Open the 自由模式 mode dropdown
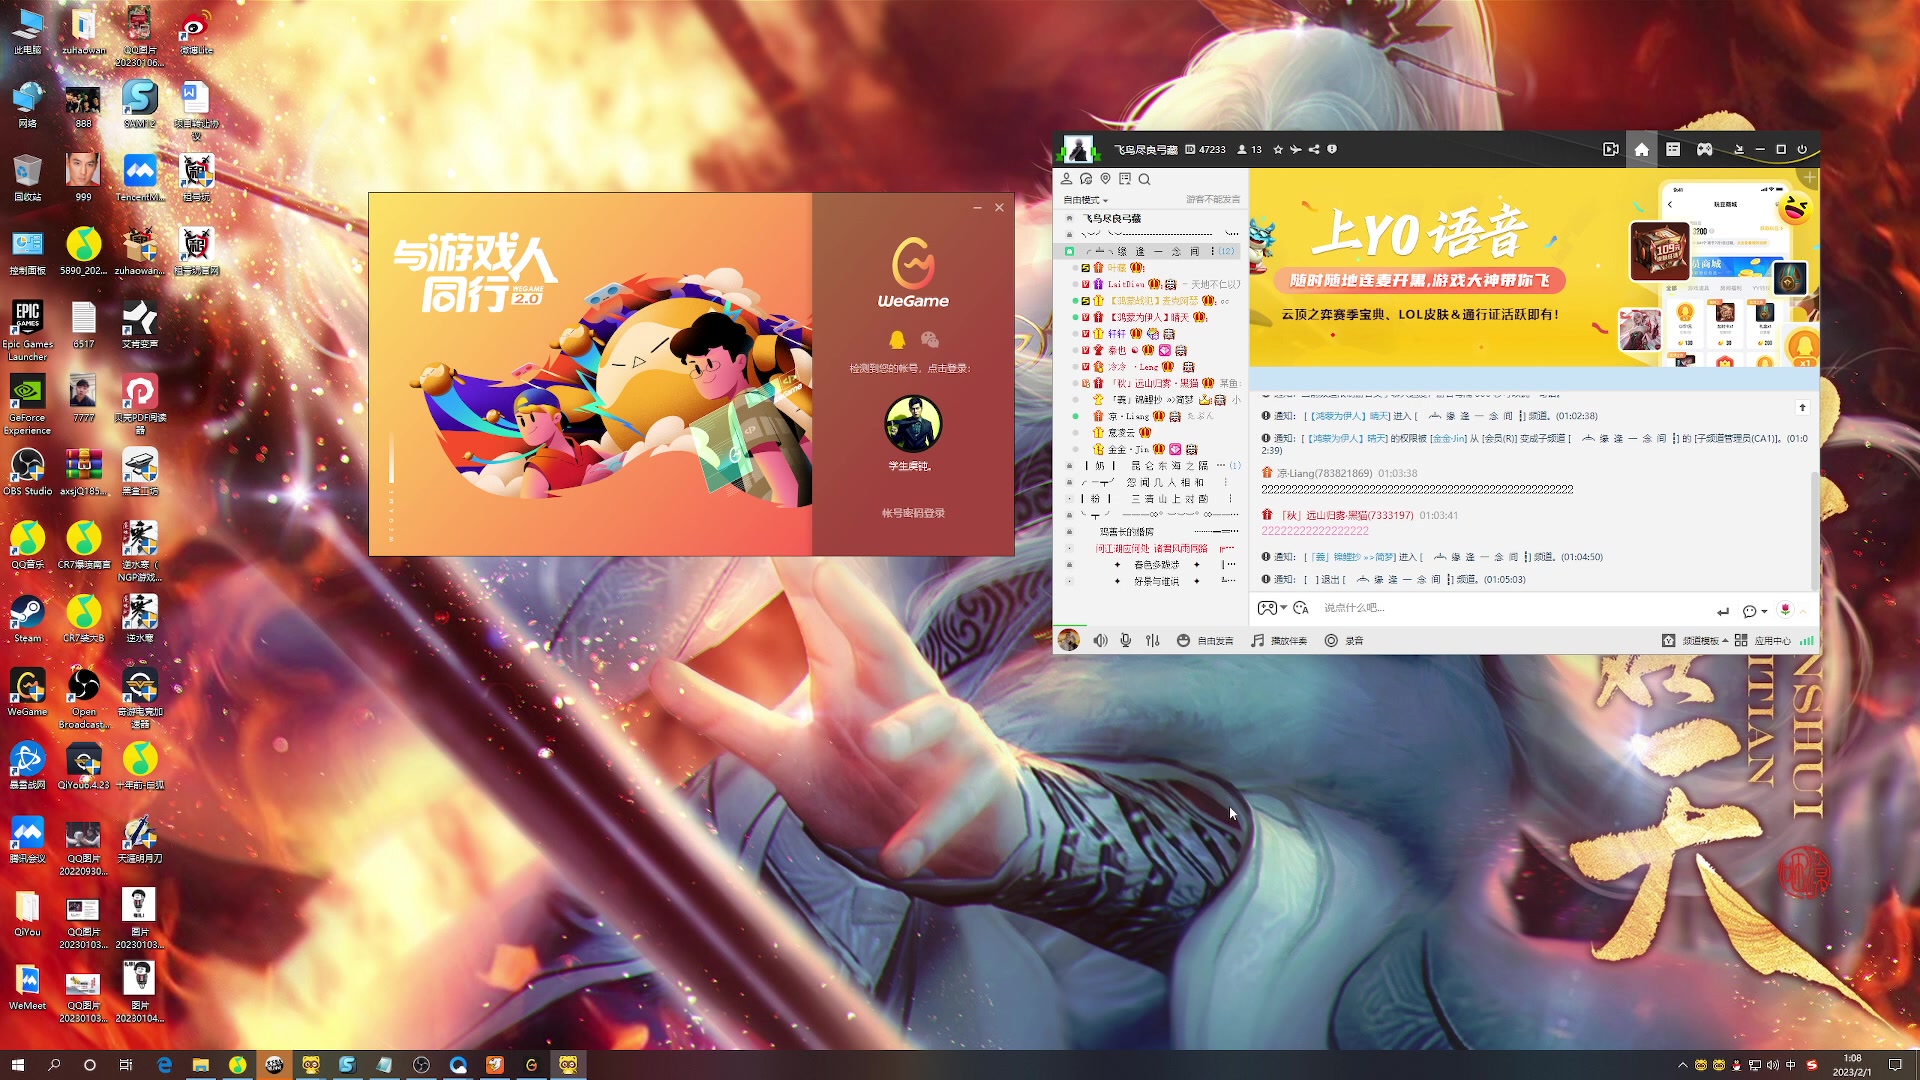The width and height of the screenshot is (1920, 1080). tap(1085, 200)
